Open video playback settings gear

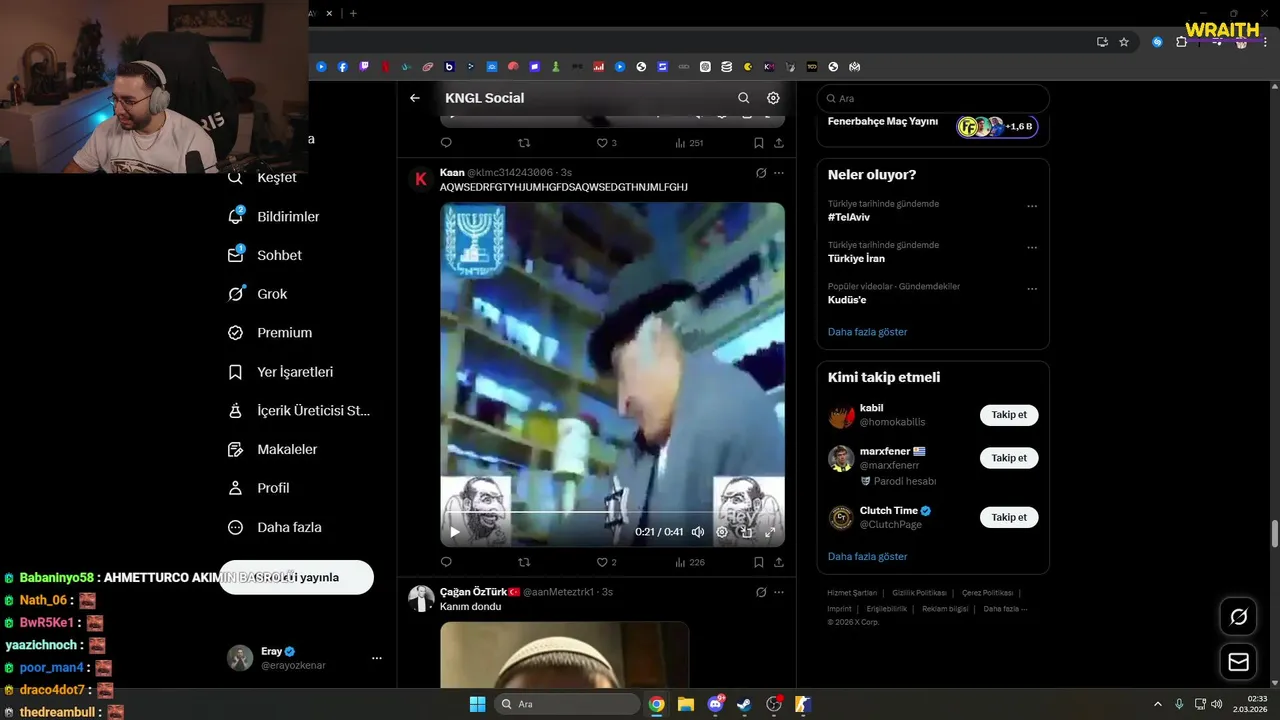pos(722,532)
